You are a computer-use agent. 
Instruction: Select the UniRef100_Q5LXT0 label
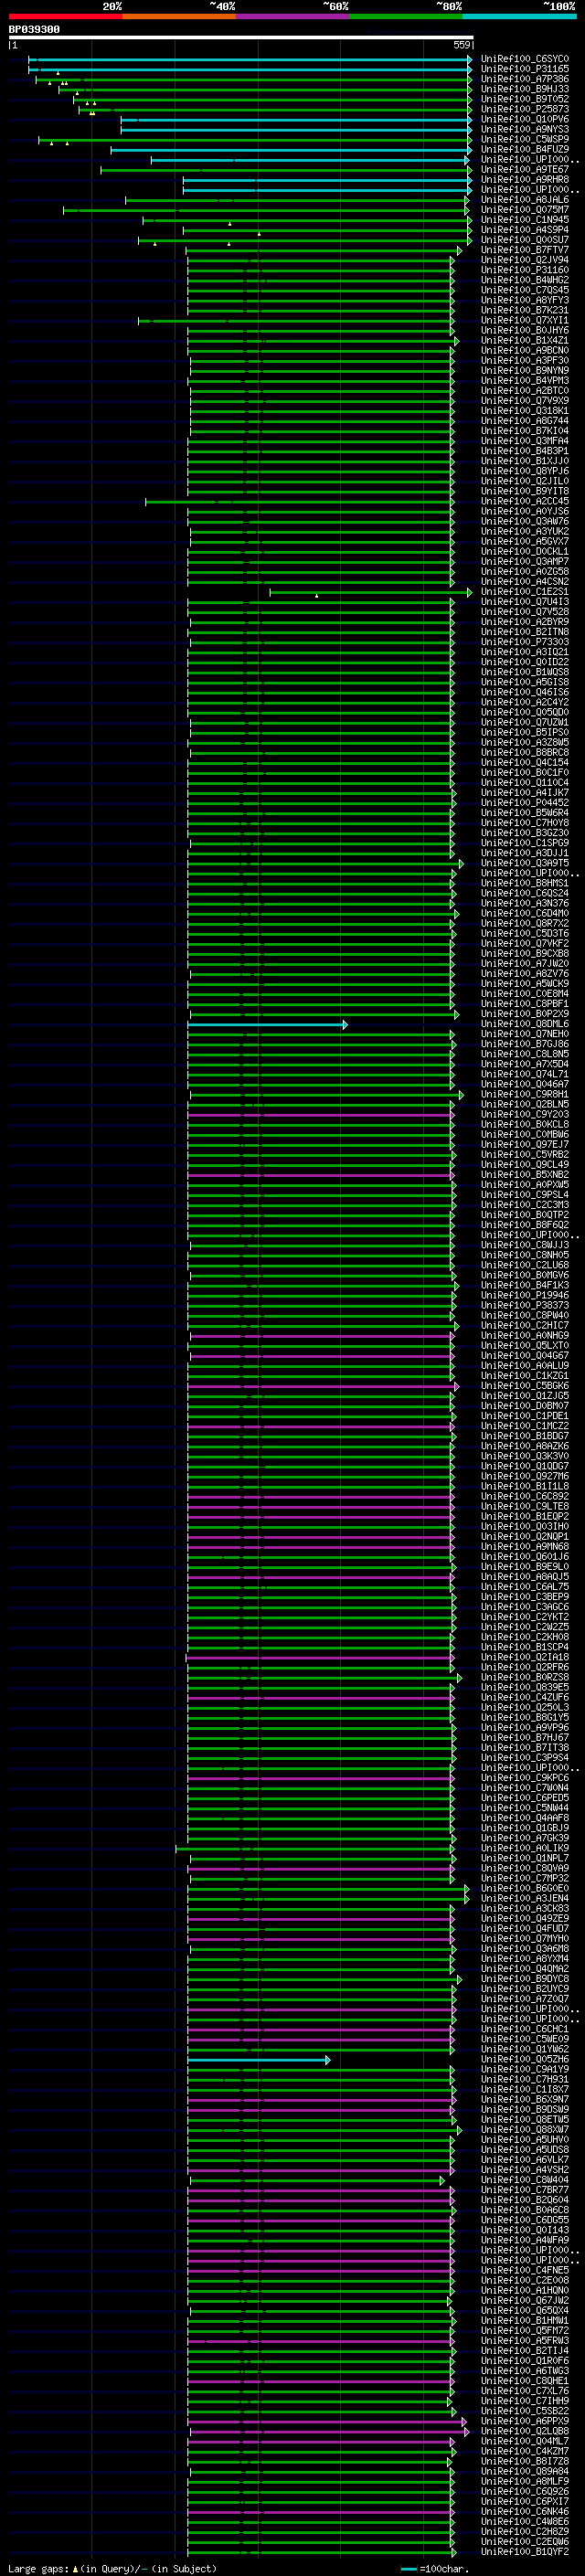(525, 1346)
